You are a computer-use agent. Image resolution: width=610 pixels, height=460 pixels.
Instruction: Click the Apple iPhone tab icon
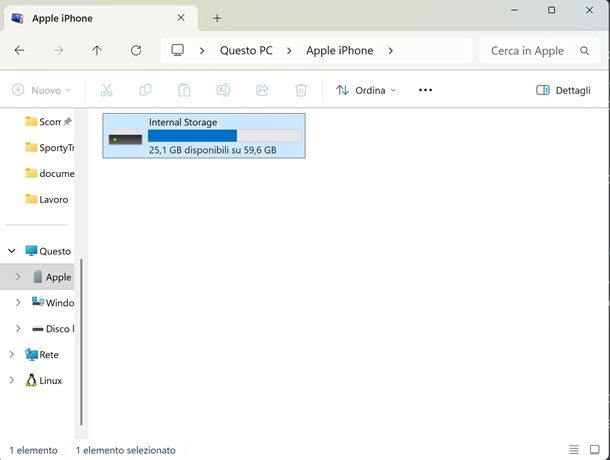click(x=18, y=18)
